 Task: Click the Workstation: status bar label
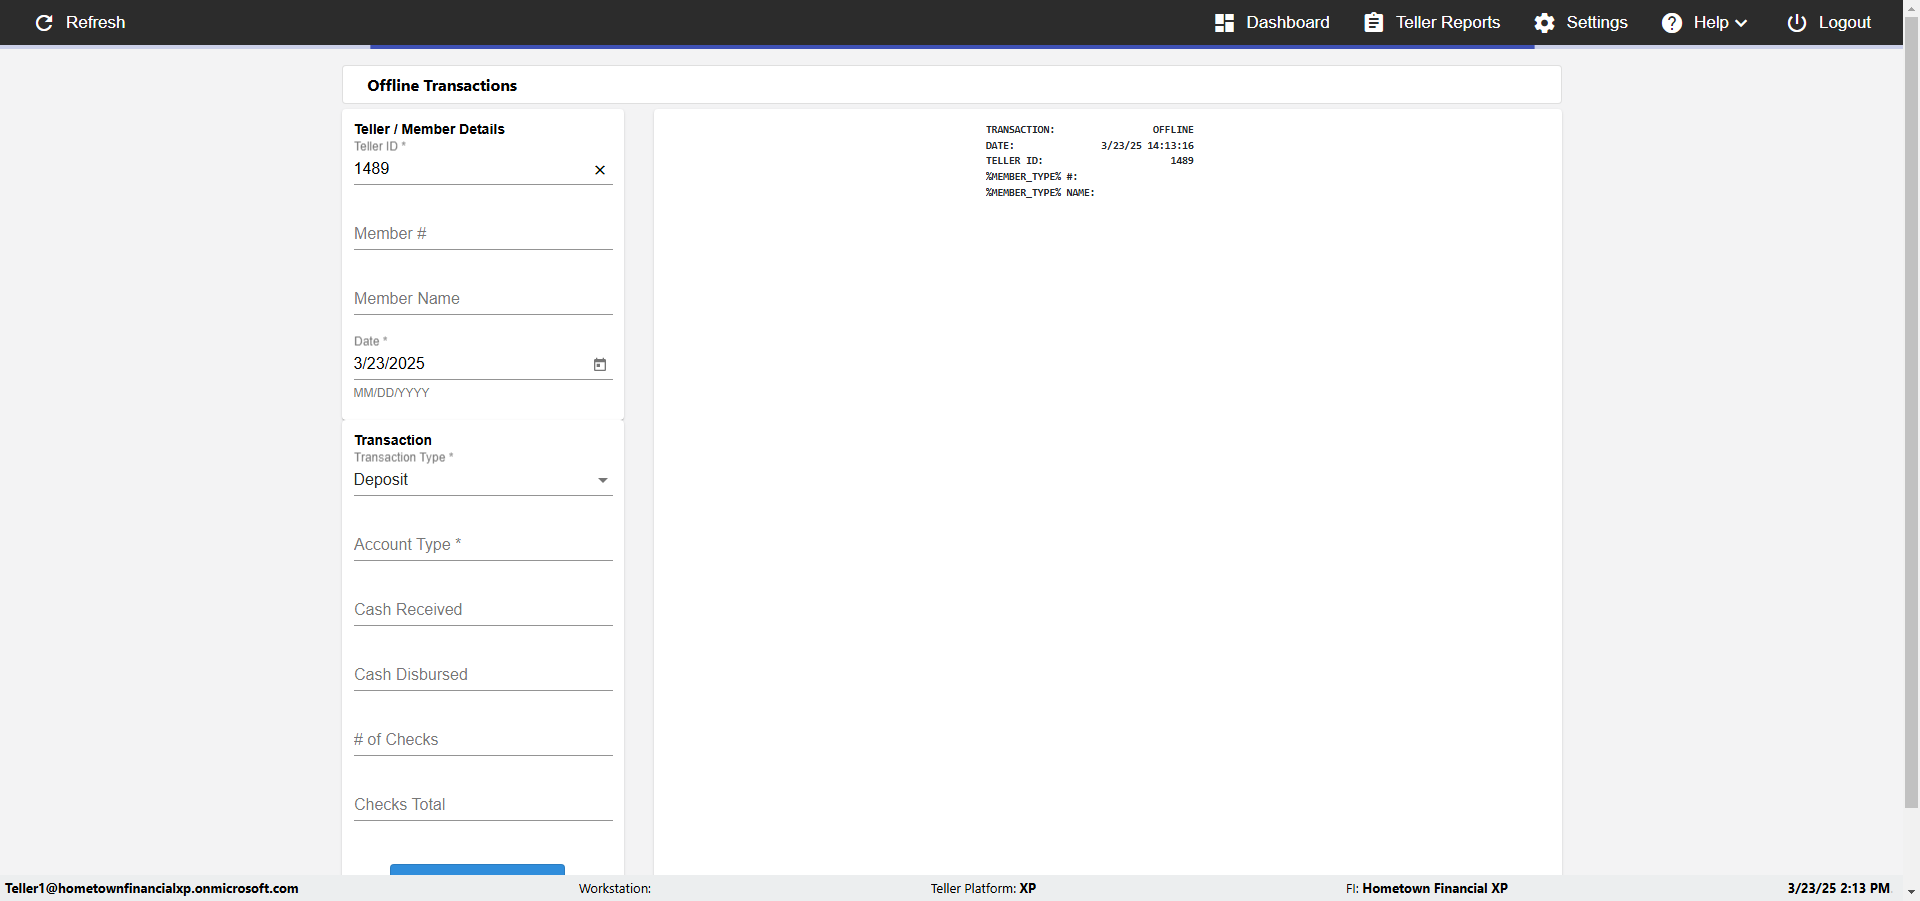[615, 888]
